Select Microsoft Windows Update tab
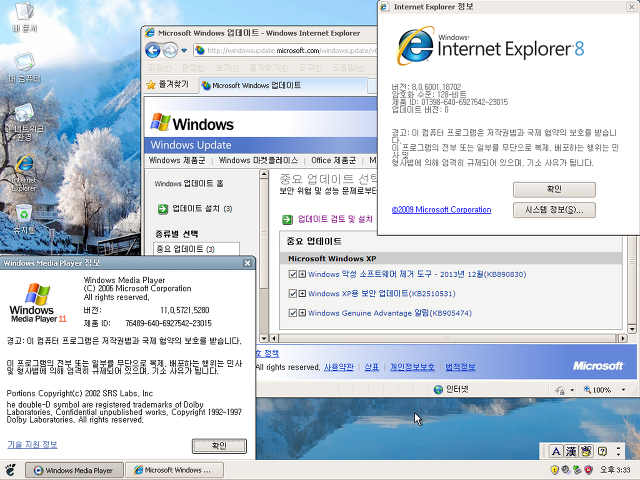Viewport: 640px width, 480px height. point(282,85)
